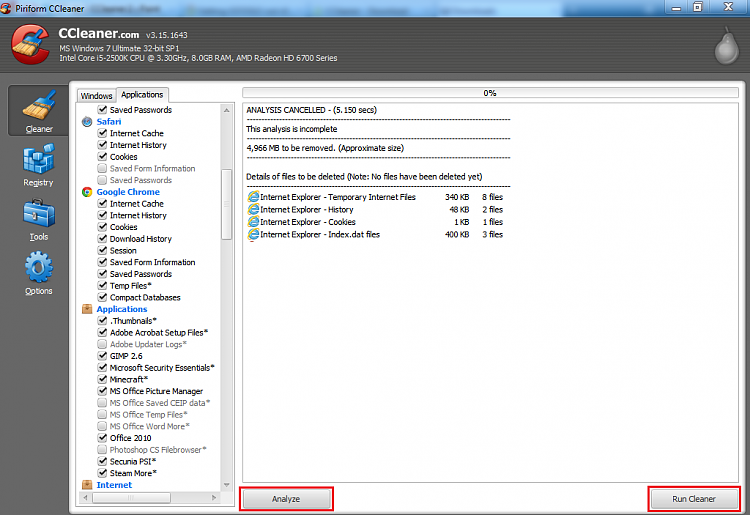Screen dimensions: 750x515
Task: Click the Piriform pear icon
Action: (727, 46)
